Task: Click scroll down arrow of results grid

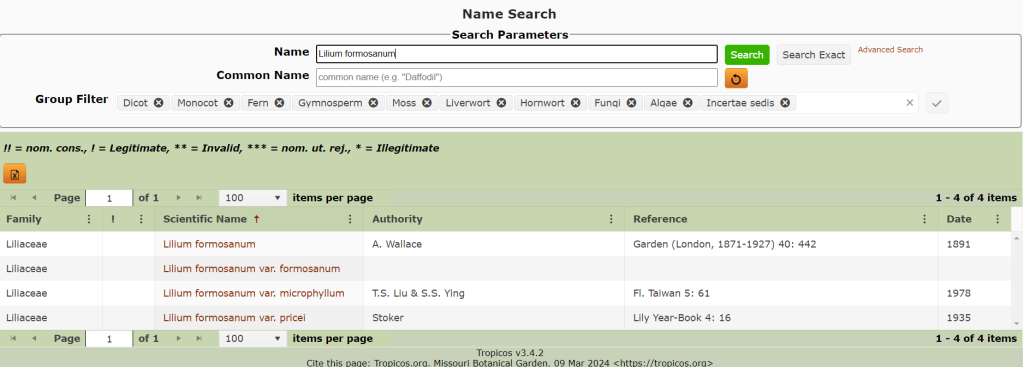Action: (x=1017, y=324)
